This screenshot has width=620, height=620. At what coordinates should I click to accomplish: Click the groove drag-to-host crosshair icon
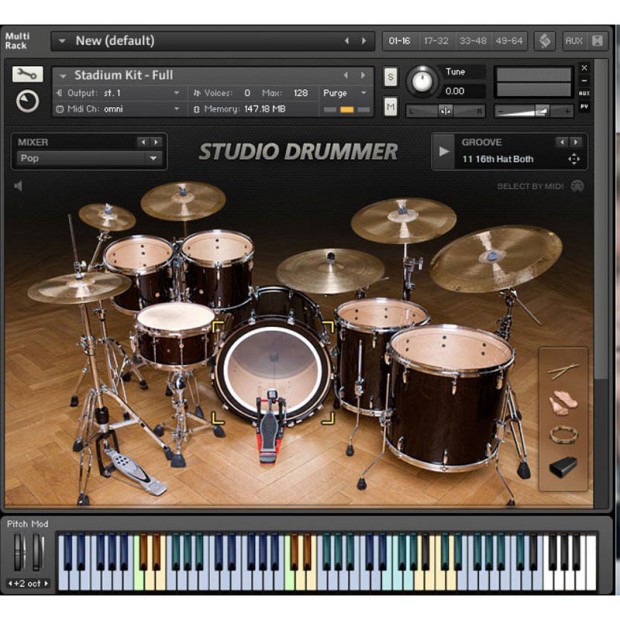pyautogui.click(x=574, y=159)
